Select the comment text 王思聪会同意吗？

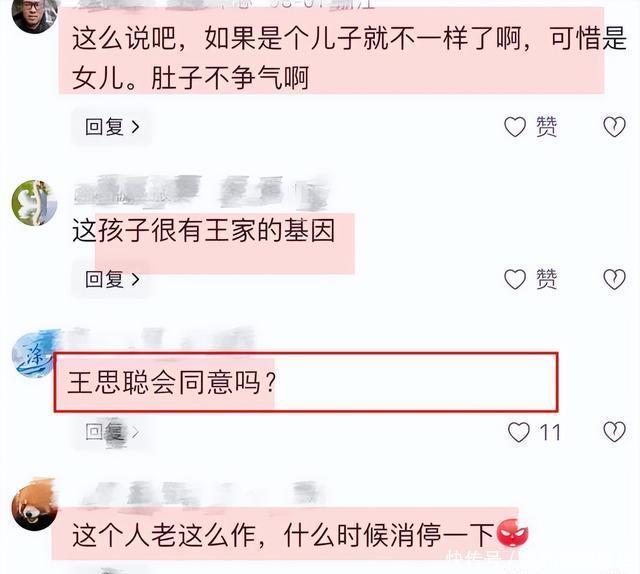pyautogui.click(x=171, y=383)
